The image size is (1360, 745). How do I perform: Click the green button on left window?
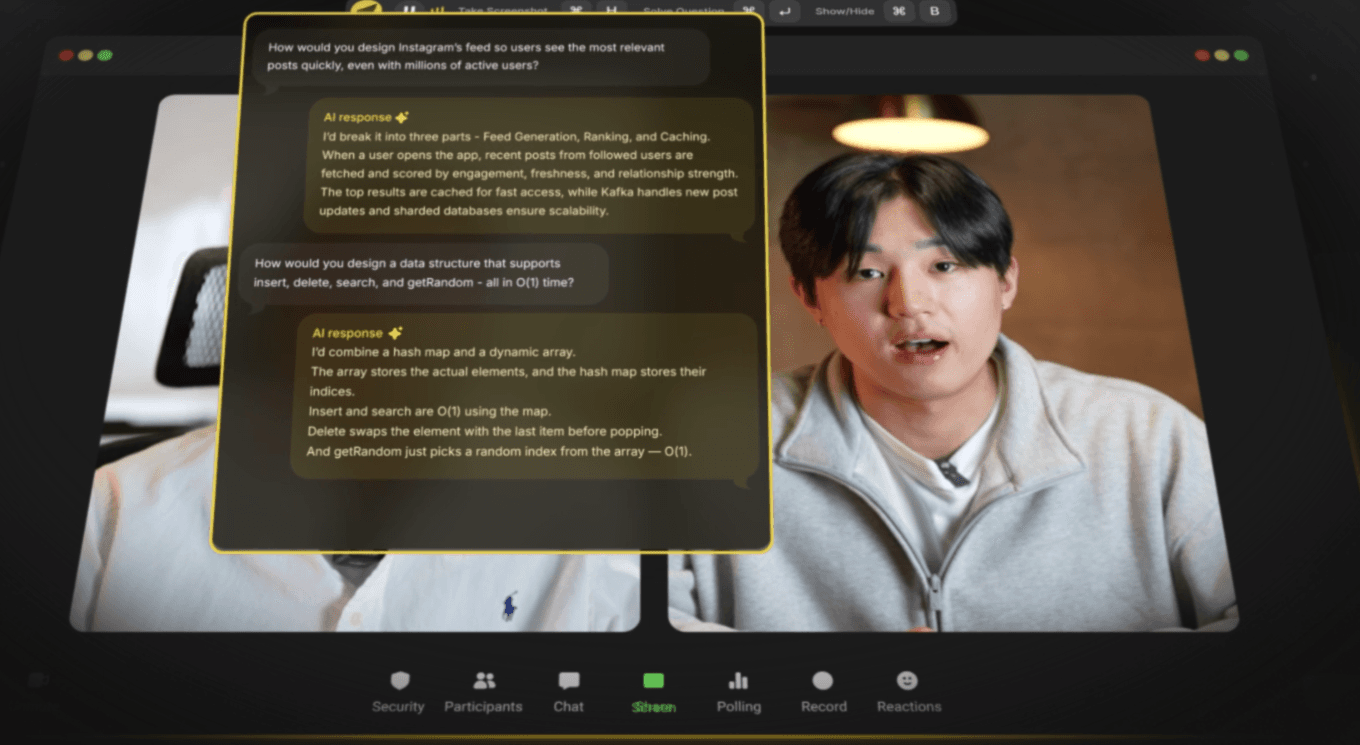(105, 55)
